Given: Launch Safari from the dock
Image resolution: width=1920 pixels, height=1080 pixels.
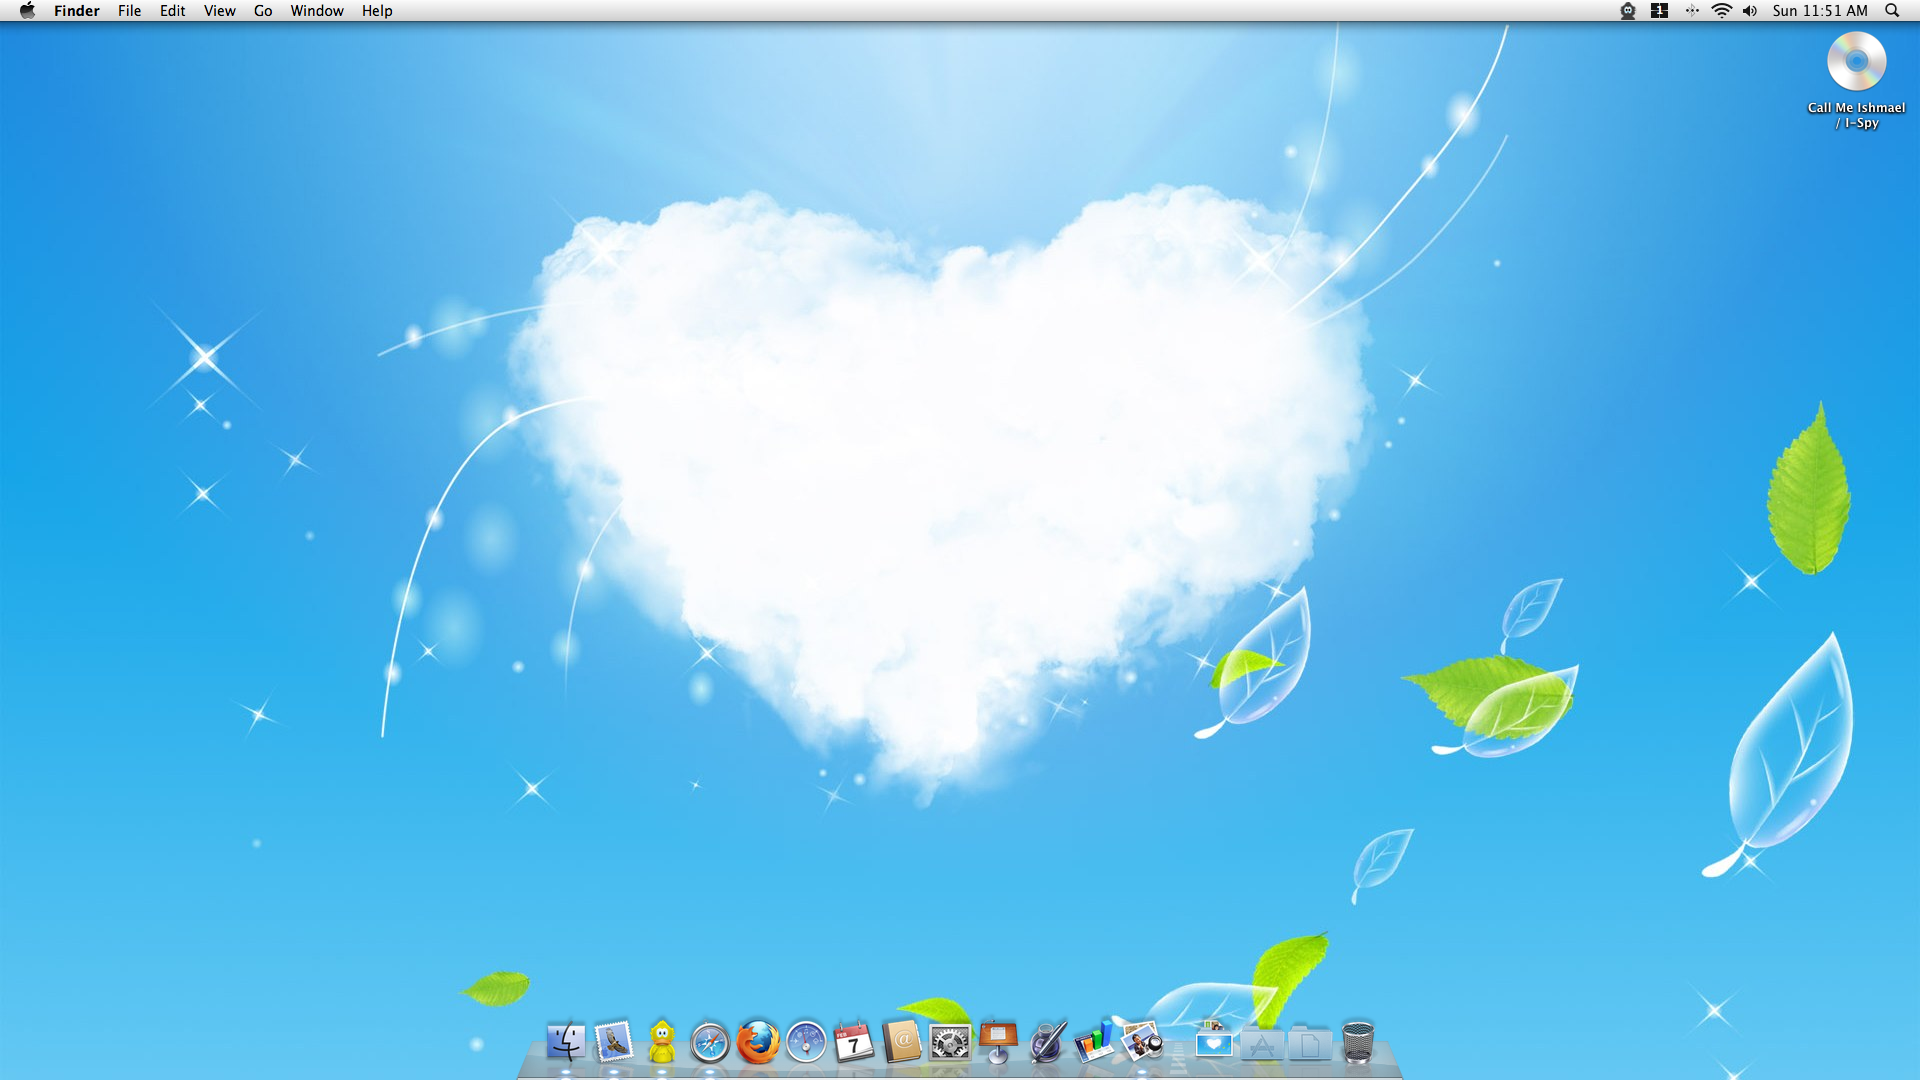Looking at the screenshot, I should (710, 1043).
